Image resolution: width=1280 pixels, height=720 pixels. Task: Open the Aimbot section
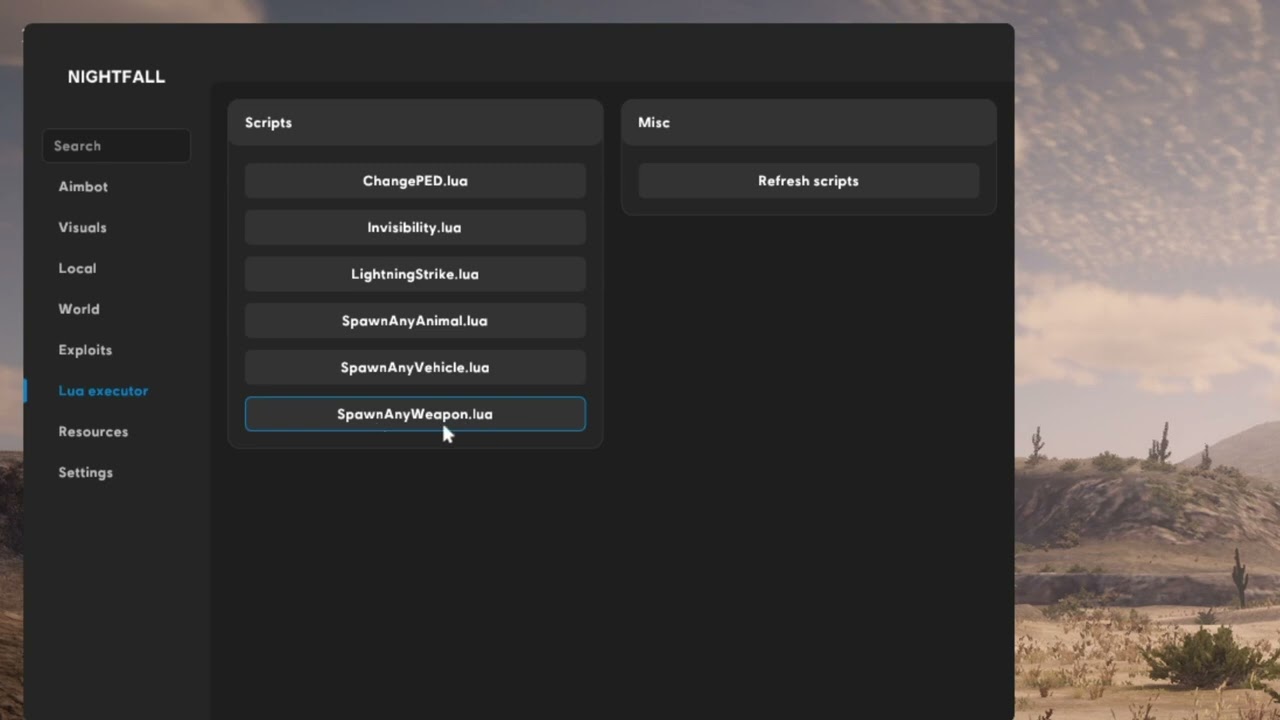coord(83,187)
